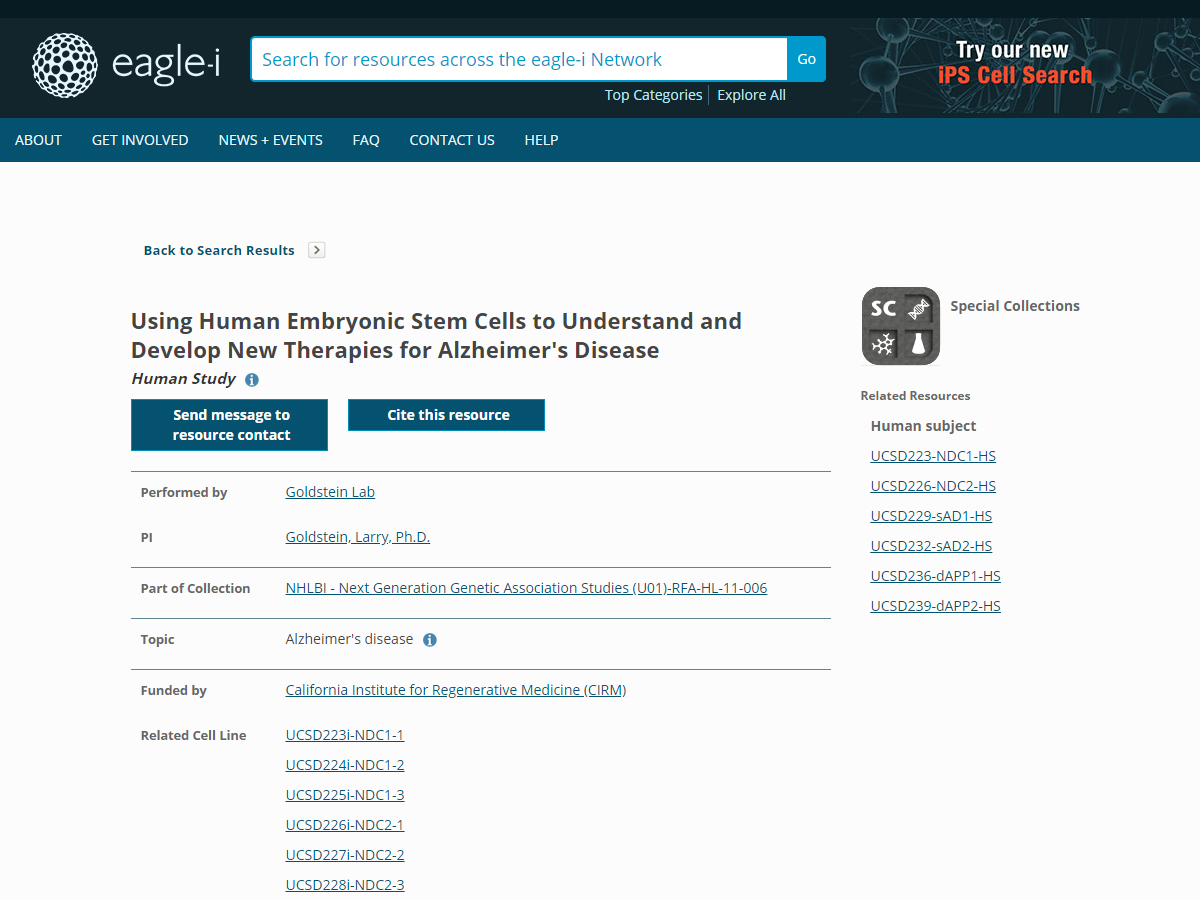Click arrow icon beside Back to Search Results

(x=317, y=250)
